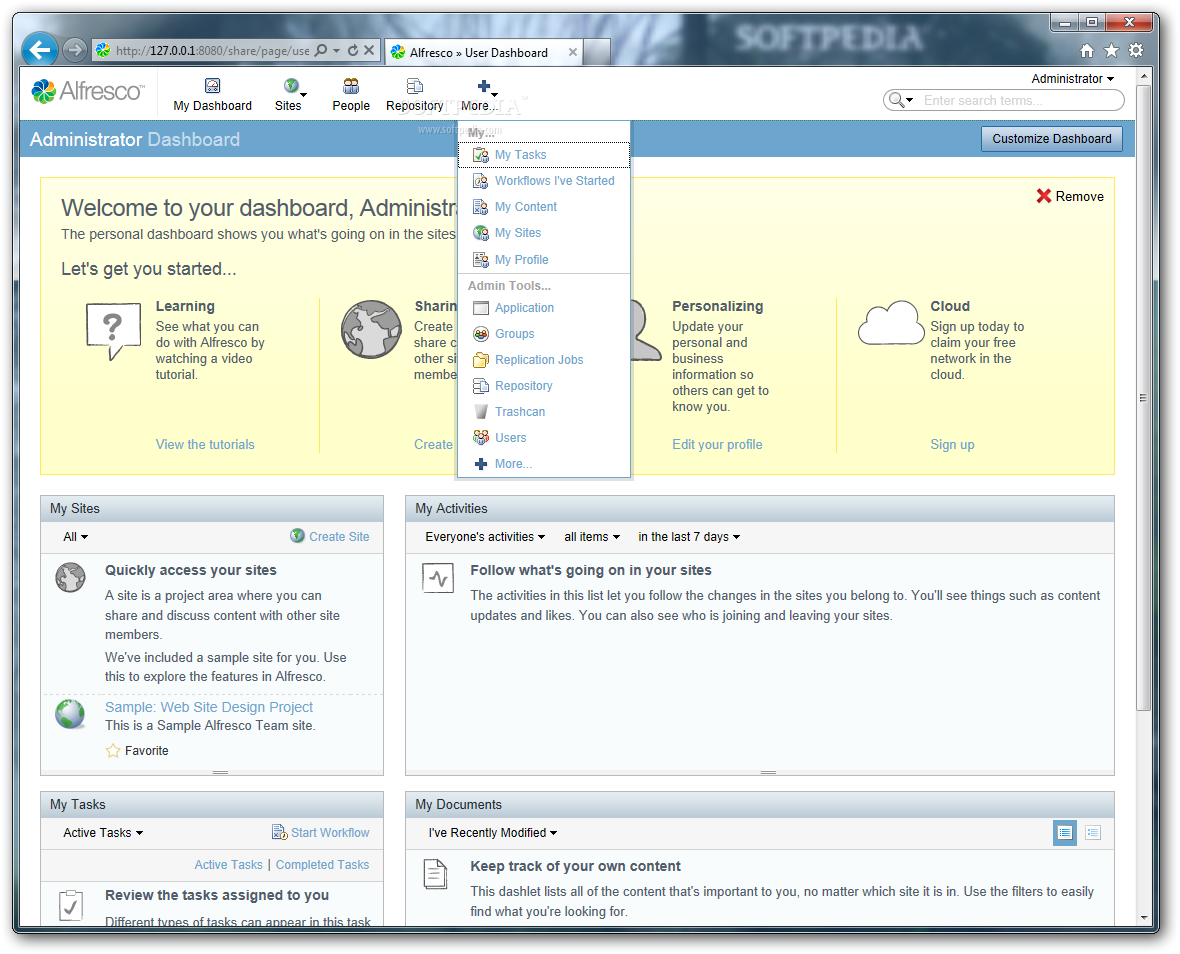Open the search options magnifier dropdown
This screenshot has height=954, width=1180.
coord(901,100)
